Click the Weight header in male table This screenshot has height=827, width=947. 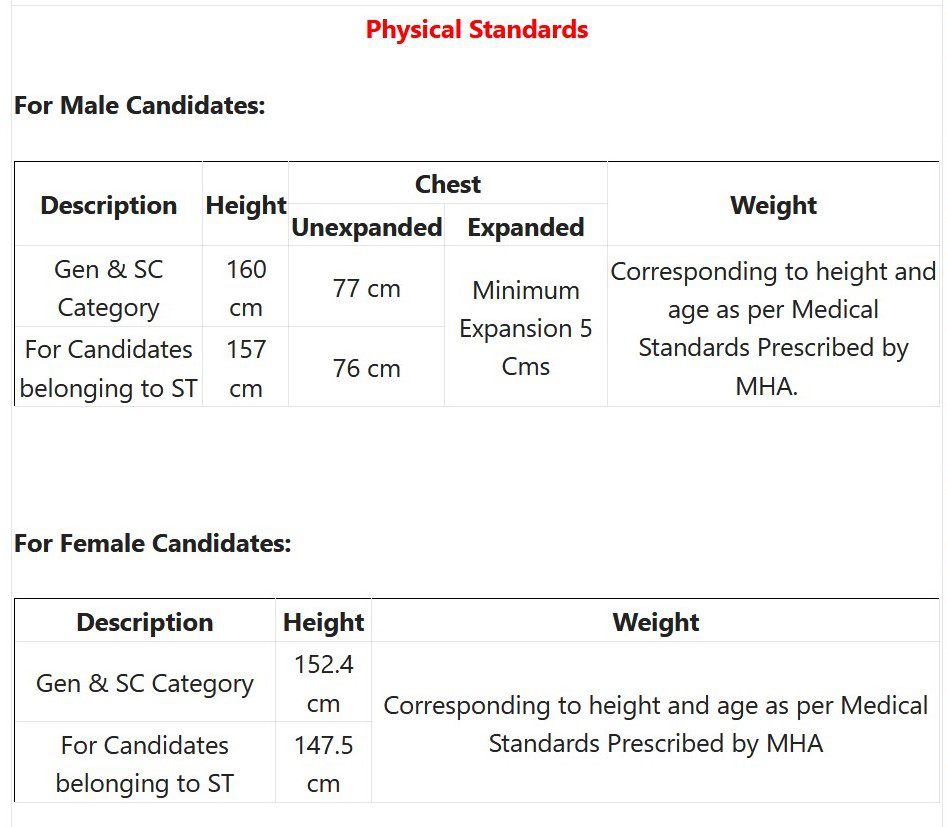(x=773, y=205)
